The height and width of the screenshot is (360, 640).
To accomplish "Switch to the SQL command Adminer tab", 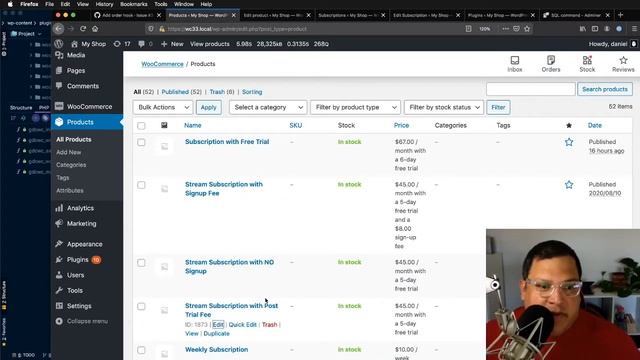I will pyautogui.click(x=576, y=15).
